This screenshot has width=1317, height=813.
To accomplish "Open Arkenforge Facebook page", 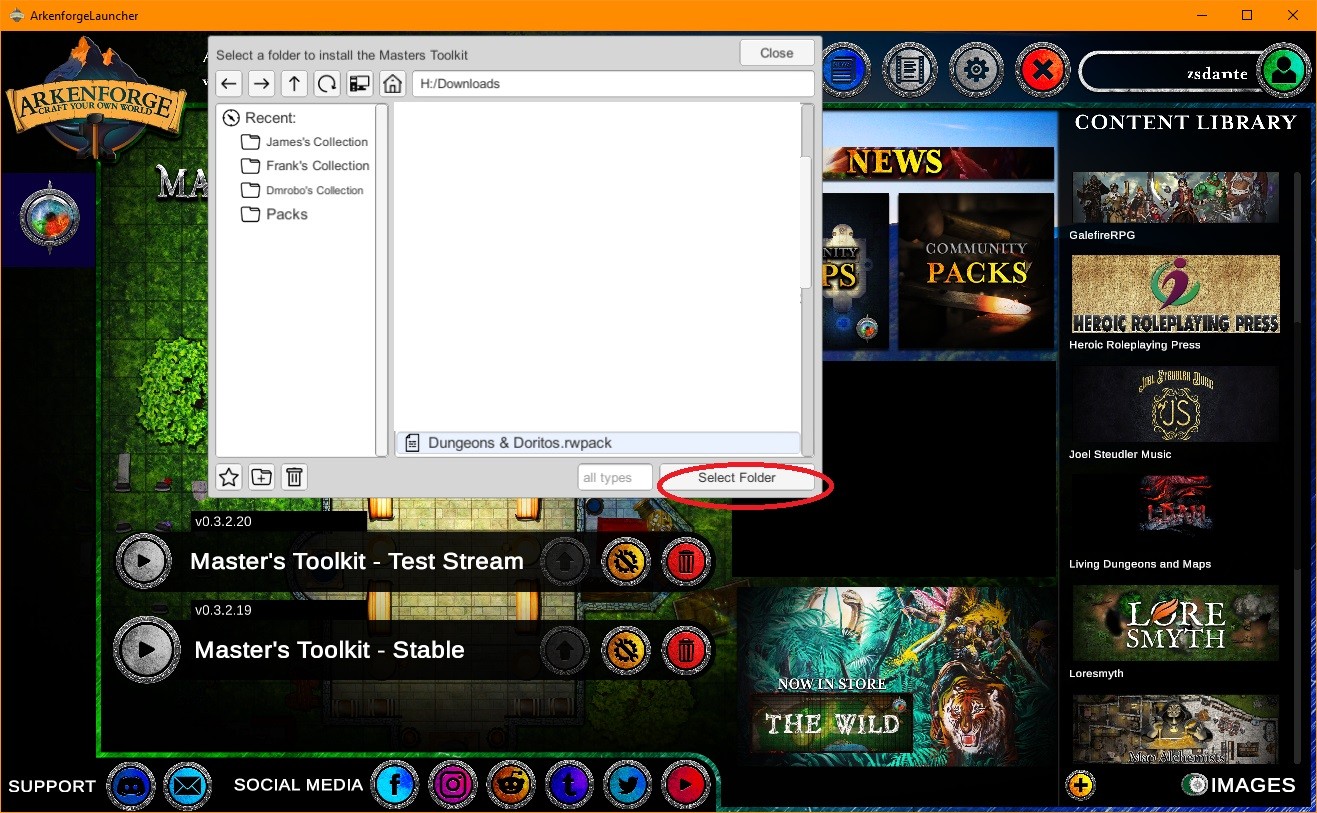I will [395, 786].
